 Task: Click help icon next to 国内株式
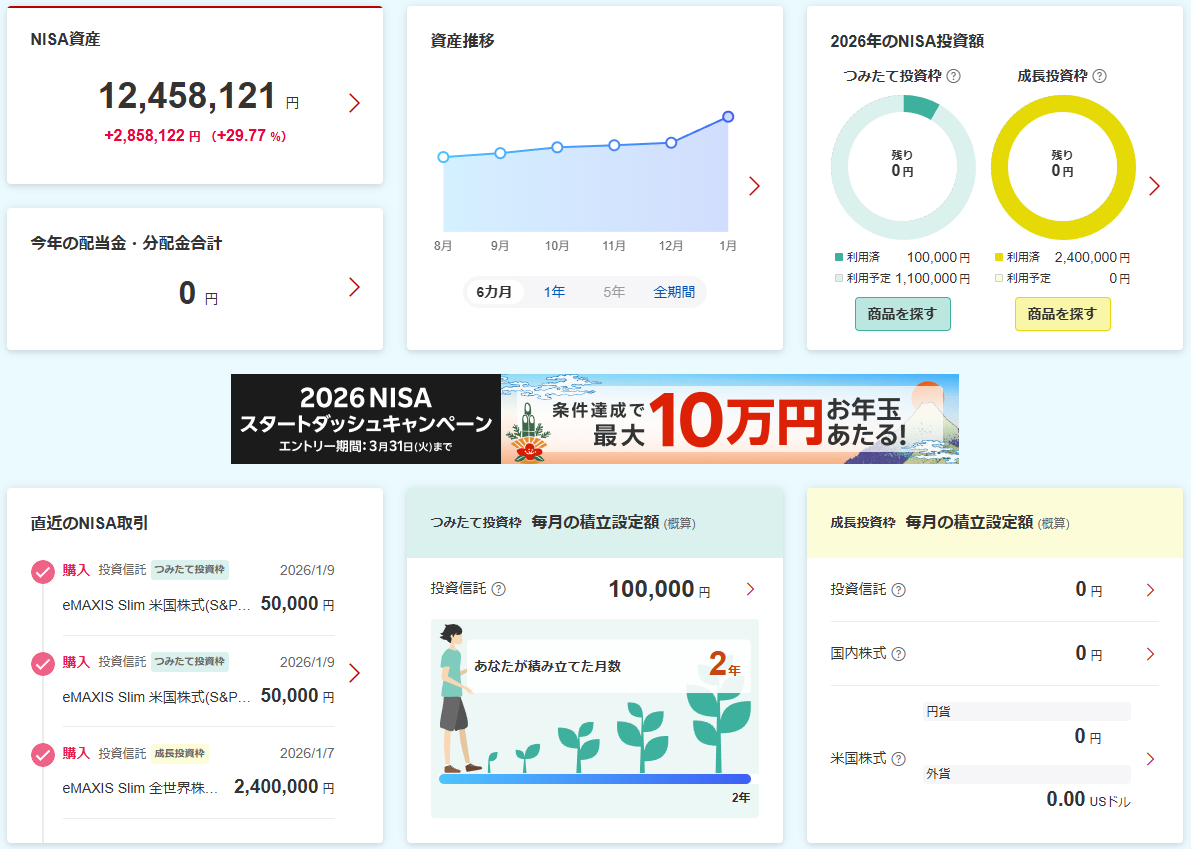(898, 654)
